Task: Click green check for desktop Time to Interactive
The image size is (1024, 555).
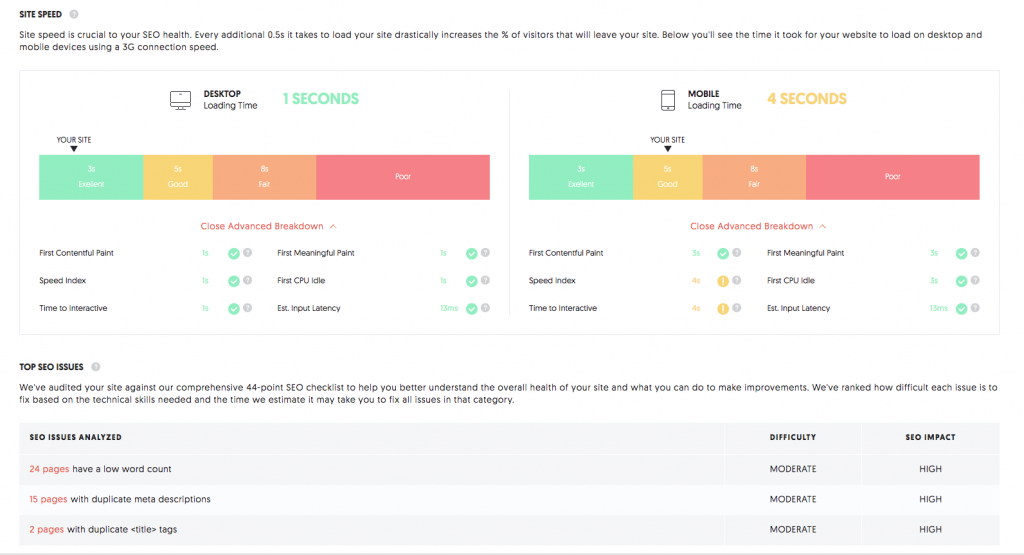Action: (233, 309)
